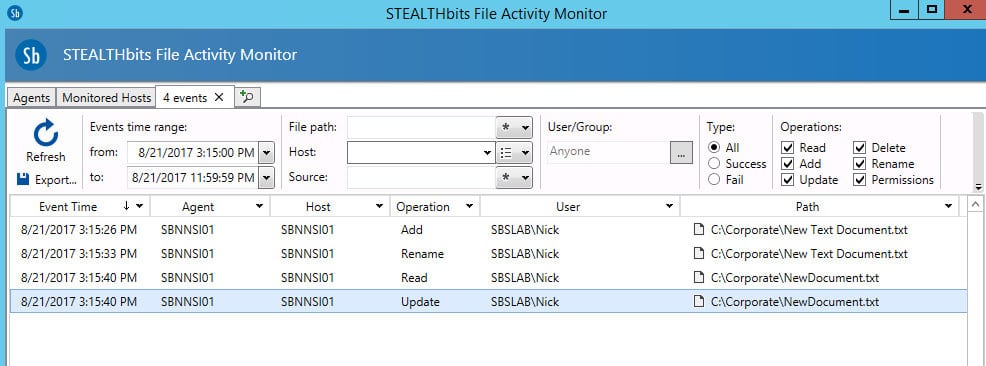Click New Text Document.txt path in Rename row
This screenshot has width=986, height=366.
(x=809, y=254)
